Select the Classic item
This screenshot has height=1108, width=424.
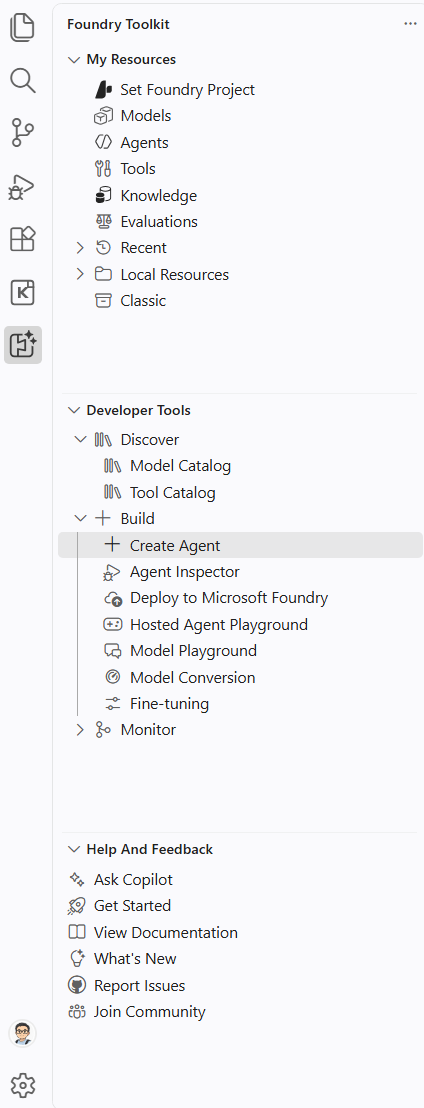tap(143, 300)
